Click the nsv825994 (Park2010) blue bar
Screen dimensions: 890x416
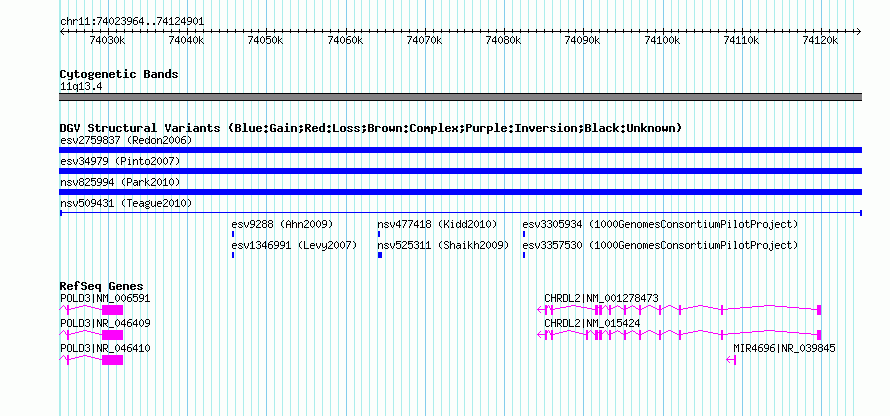click(460, 192)
